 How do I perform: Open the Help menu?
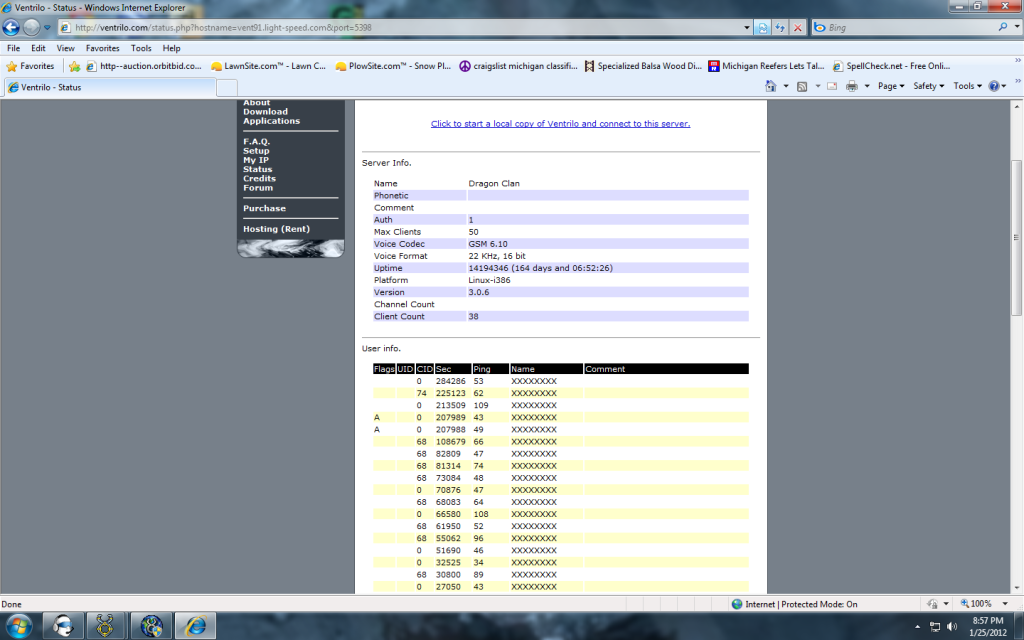171,48
